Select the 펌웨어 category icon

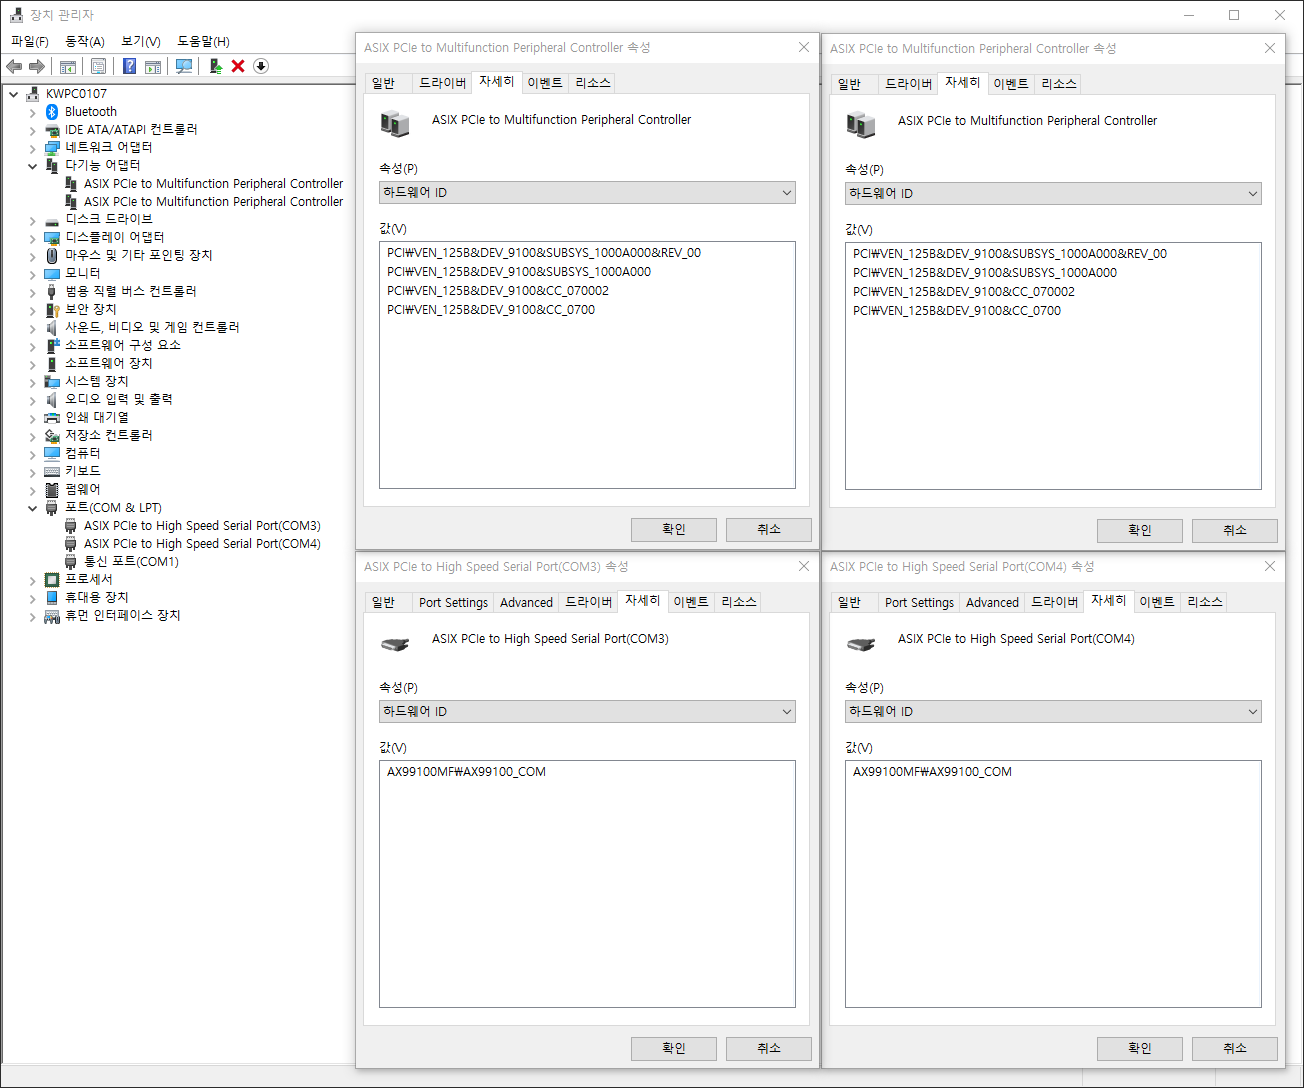click(x=52, y=490)
